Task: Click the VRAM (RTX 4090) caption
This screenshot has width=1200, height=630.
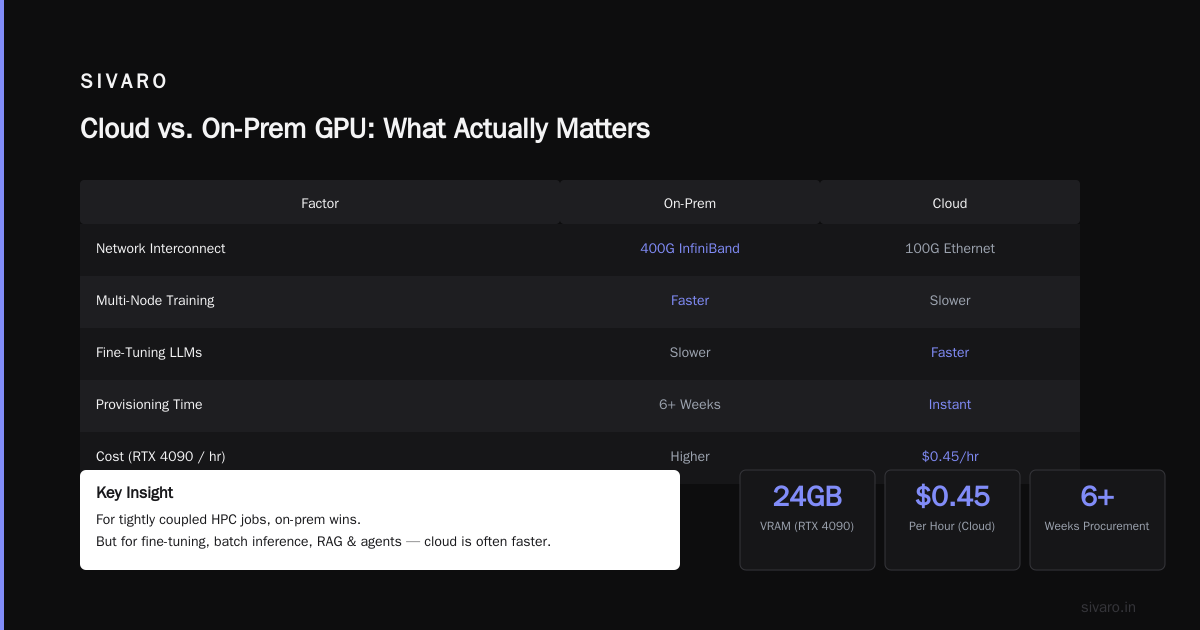Action: (807, 526)
